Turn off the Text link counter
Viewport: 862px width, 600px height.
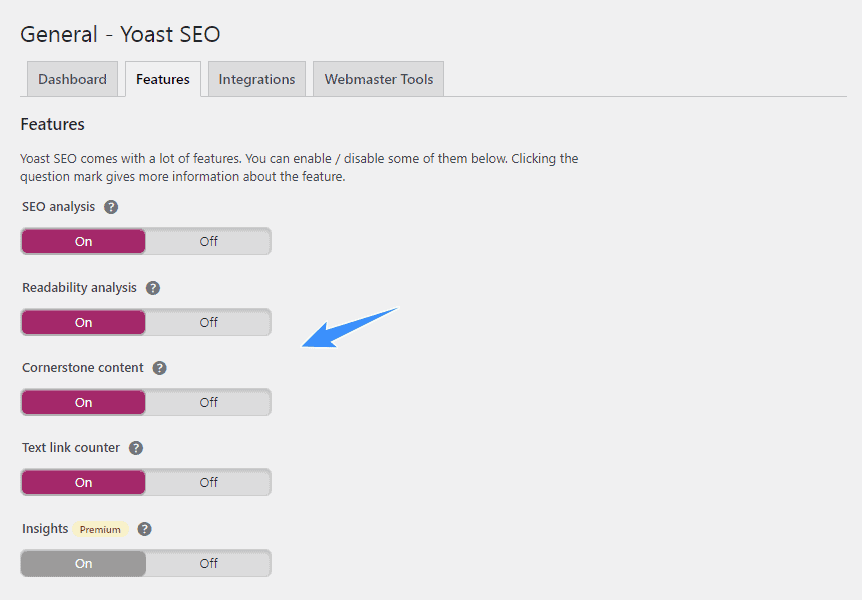[208, 482]
